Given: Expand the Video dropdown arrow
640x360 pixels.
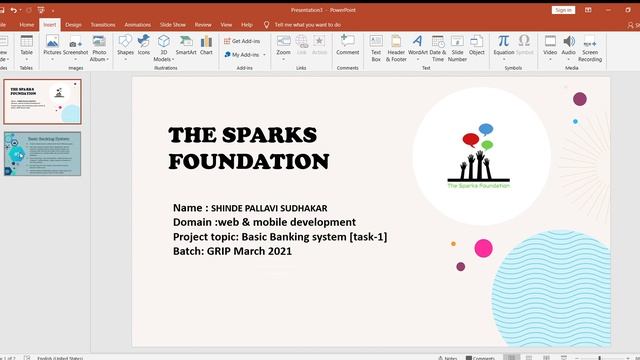Looking at the screenshot, I should pyautogui.click(x=550, y=60).
